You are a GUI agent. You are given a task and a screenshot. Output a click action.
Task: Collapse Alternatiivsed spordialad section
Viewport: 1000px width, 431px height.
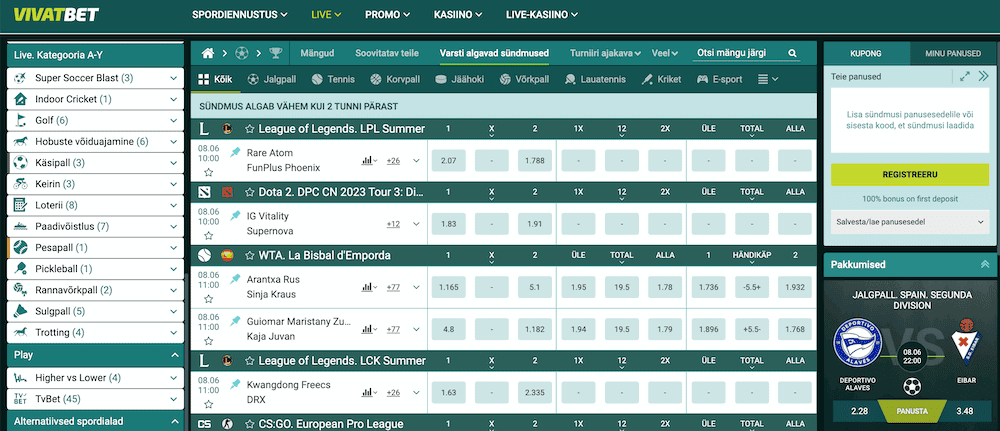click(x=175, y=421)
